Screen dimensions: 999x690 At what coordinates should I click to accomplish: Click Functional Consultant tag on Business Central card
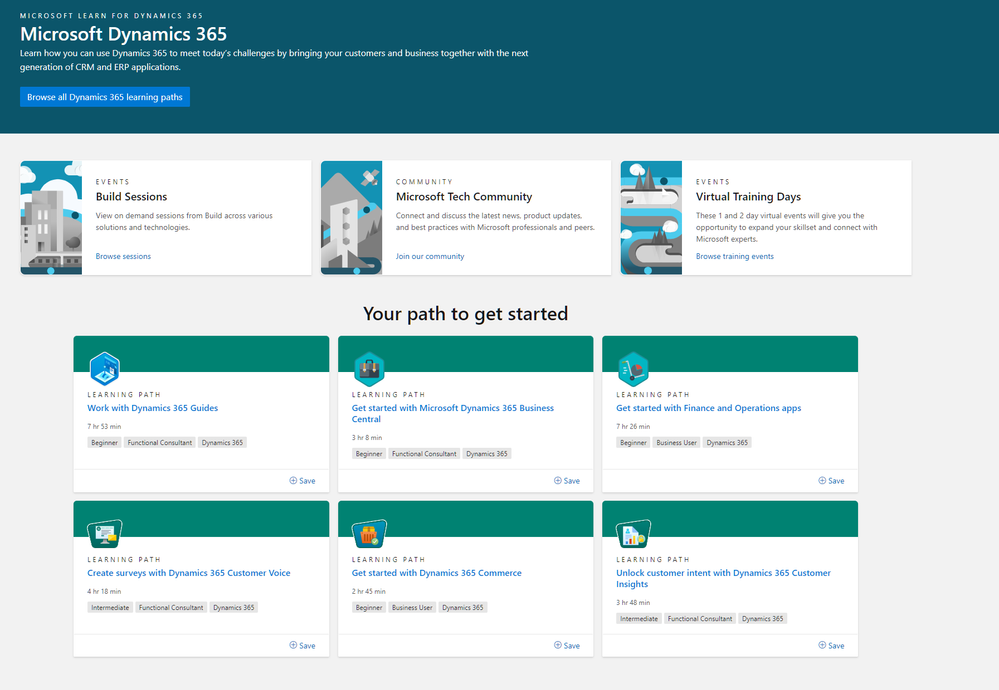(424, 454)
